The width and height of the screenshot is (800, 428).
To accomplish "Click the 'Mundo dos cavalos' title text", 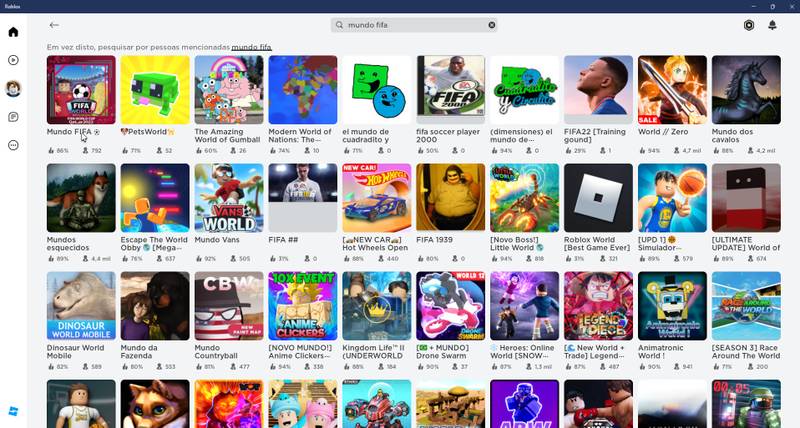I will click(x=732, y=135).
